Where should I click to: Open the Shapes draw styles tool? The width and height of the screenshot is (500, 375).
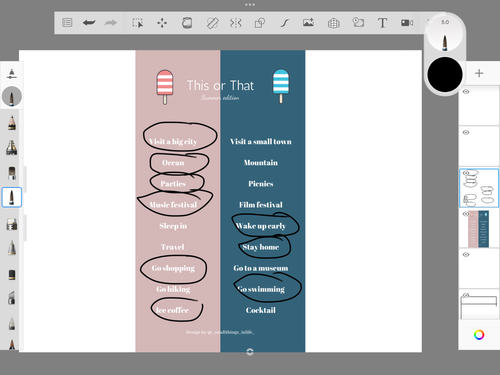point(260,23)
